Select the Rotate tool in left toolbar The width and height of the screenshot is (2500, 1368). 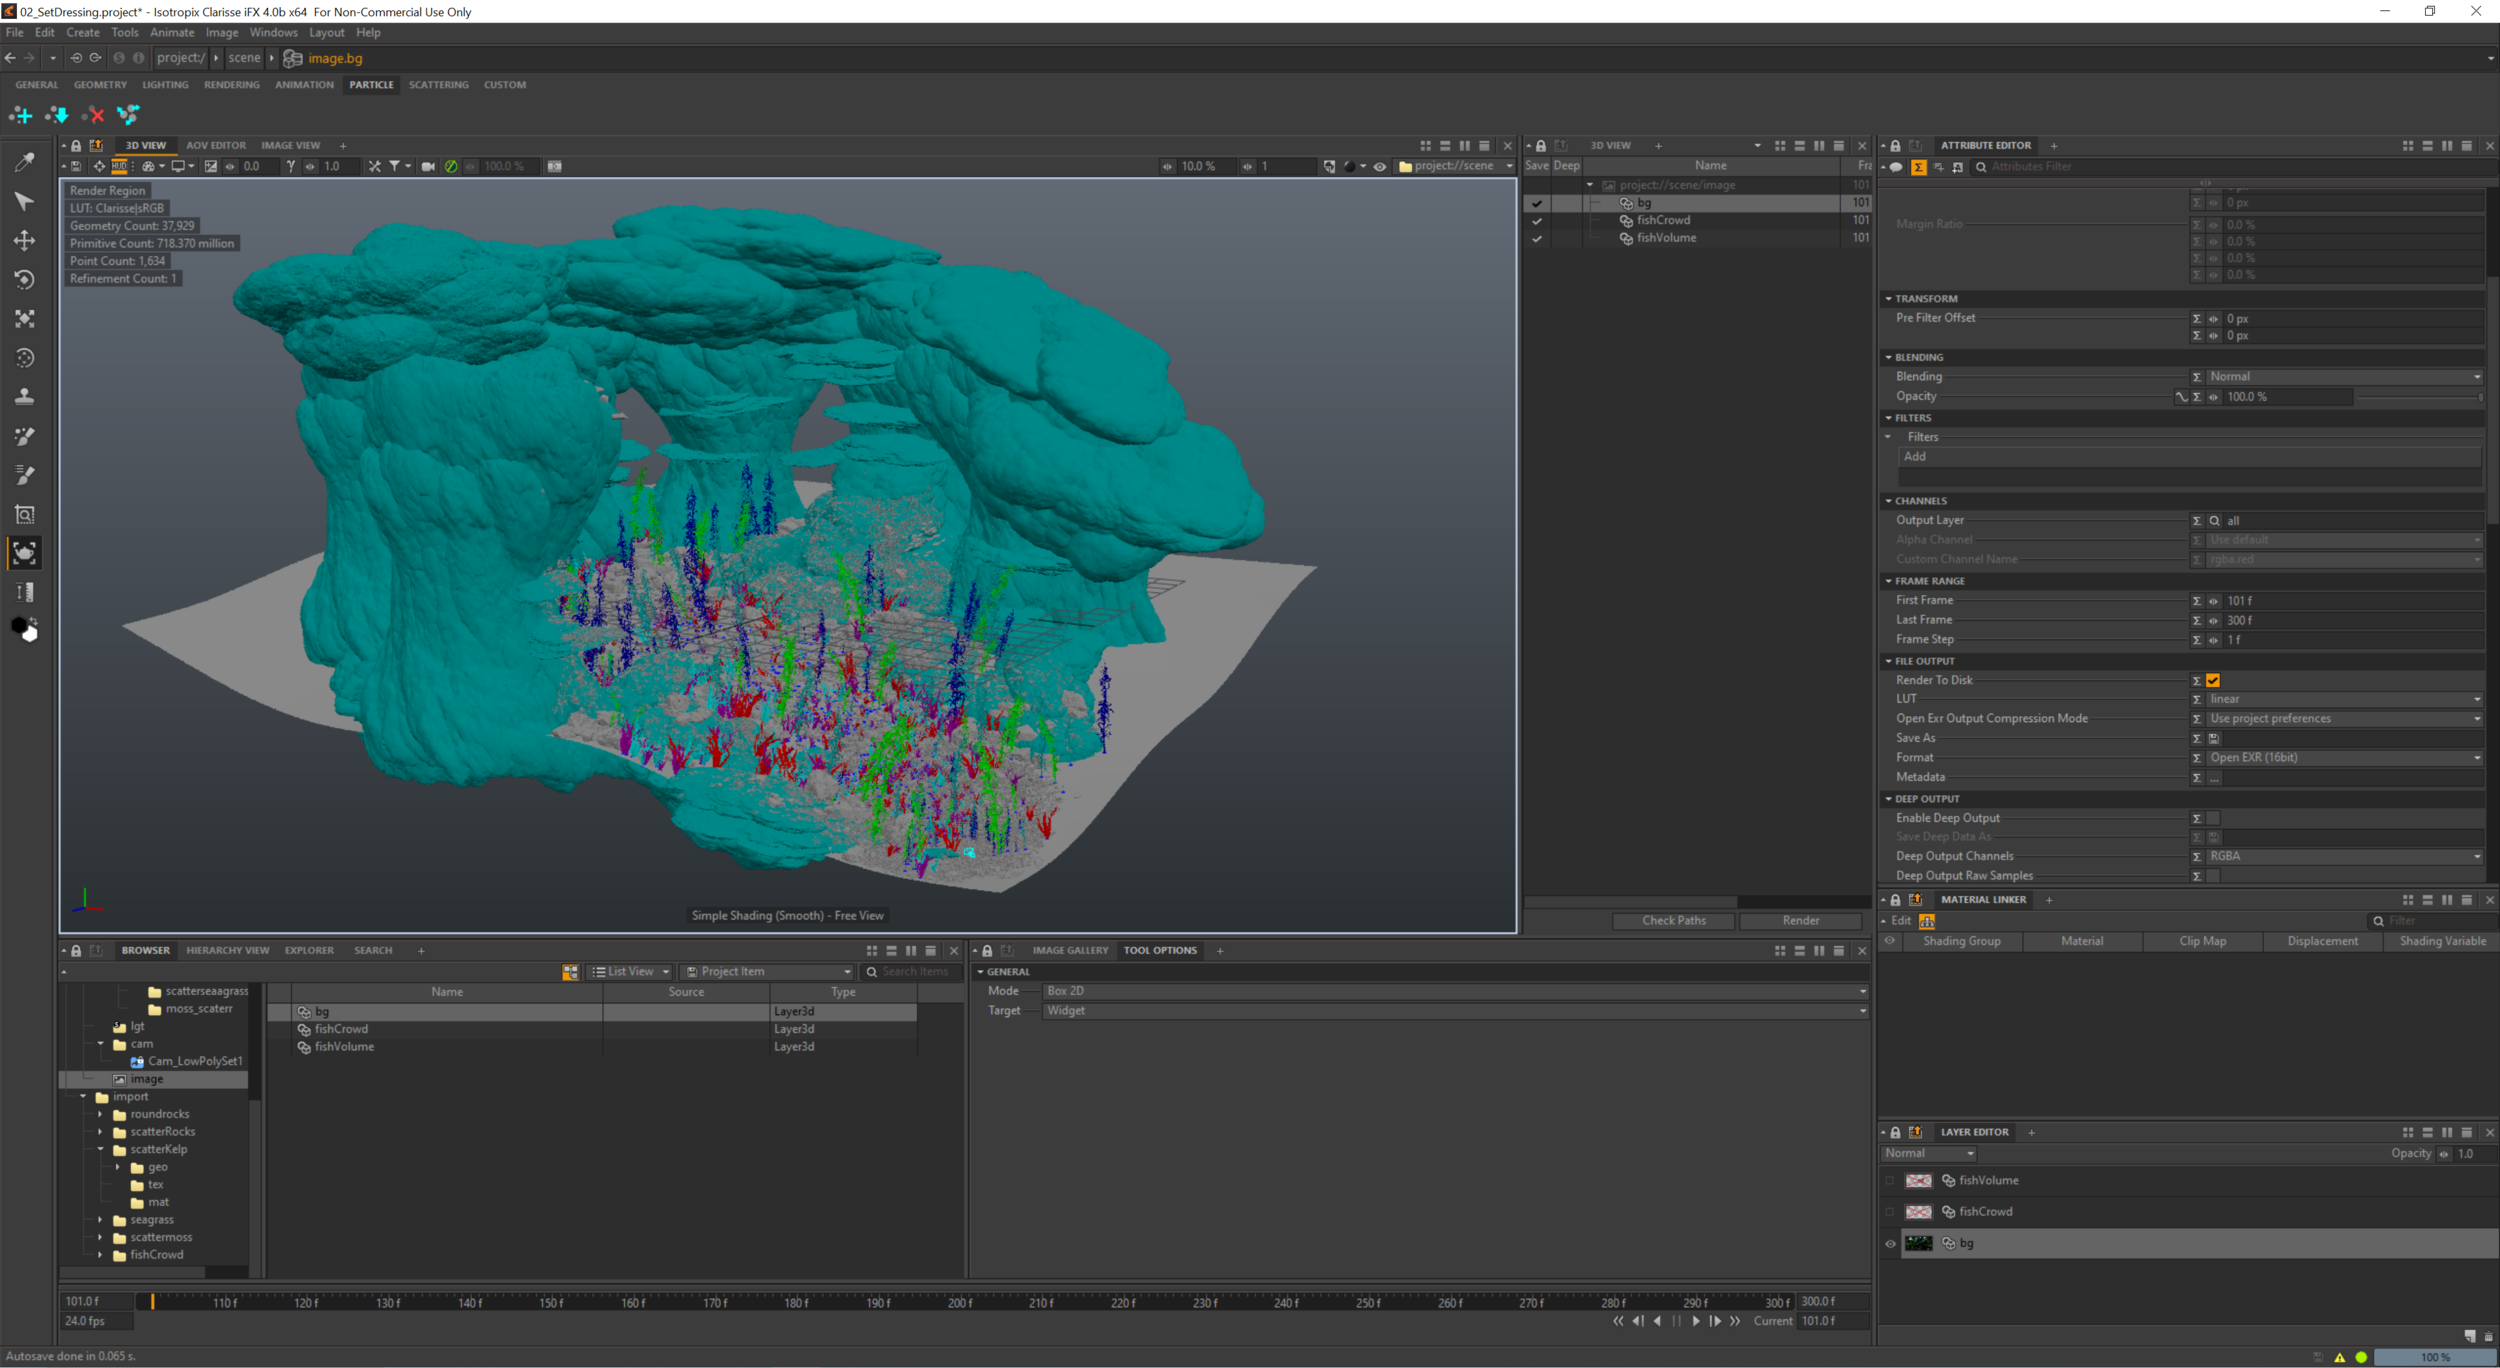pos(24,280)
